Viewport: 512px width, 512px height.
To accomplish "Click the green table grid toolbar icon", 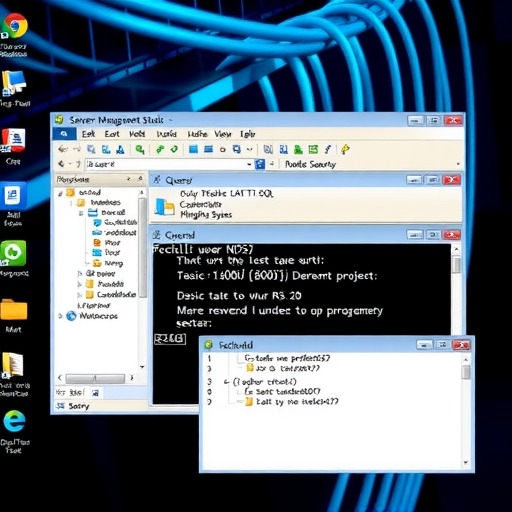I will [x=313, y=149].
